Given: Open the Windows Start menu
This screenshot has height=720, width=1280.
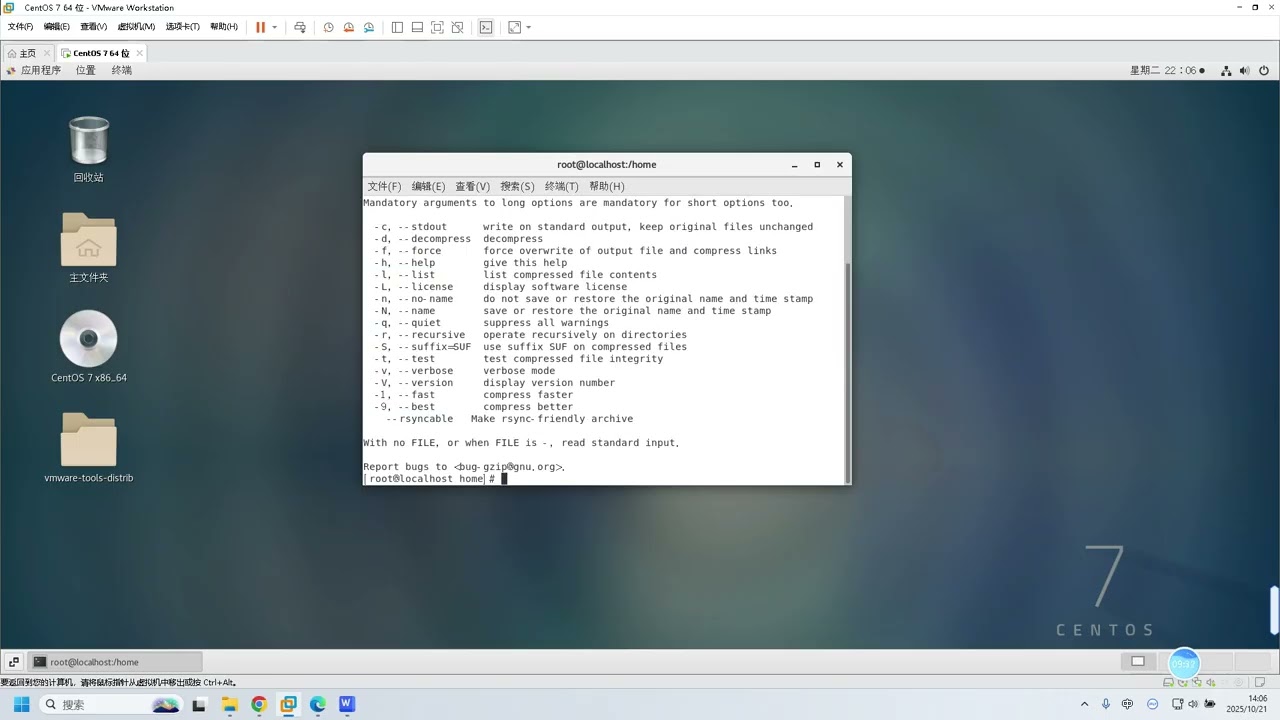Looking at the screenshot, I should pyautogui.click(x=21, y=704).
